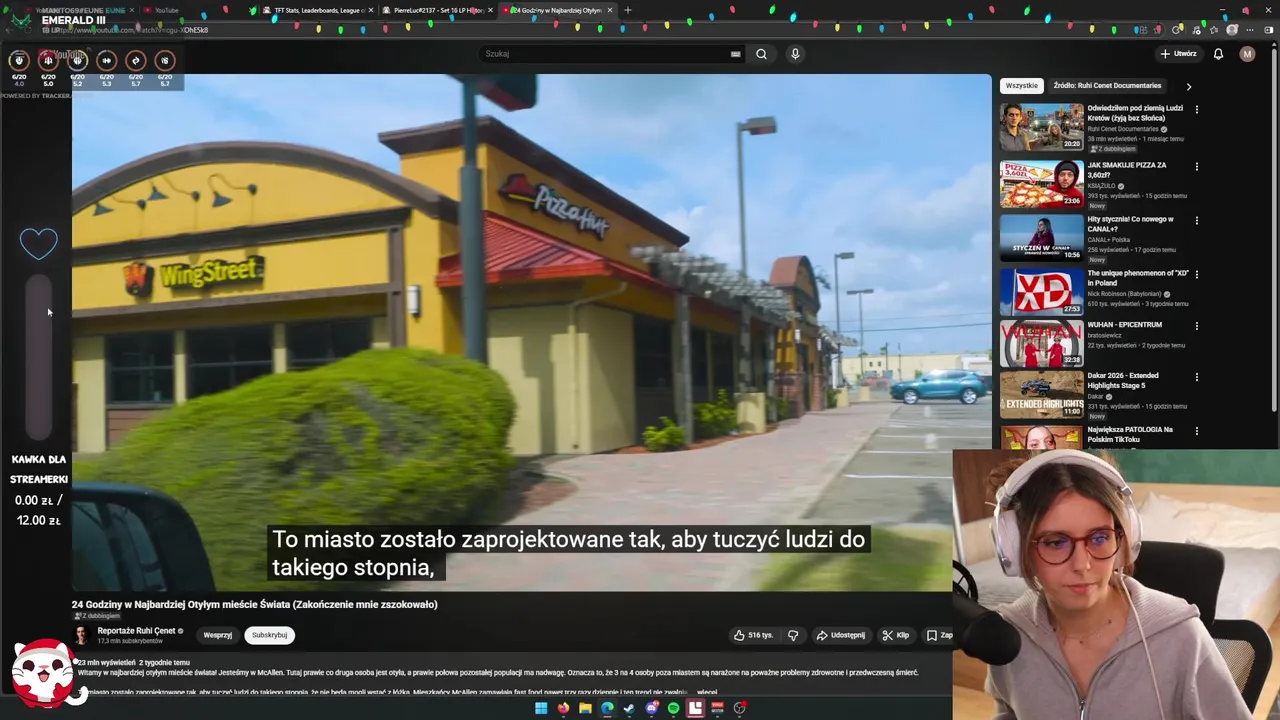Open options for Największa PATOLOGIA video
Screen dimensions: 1280x720
(1196, 431)
